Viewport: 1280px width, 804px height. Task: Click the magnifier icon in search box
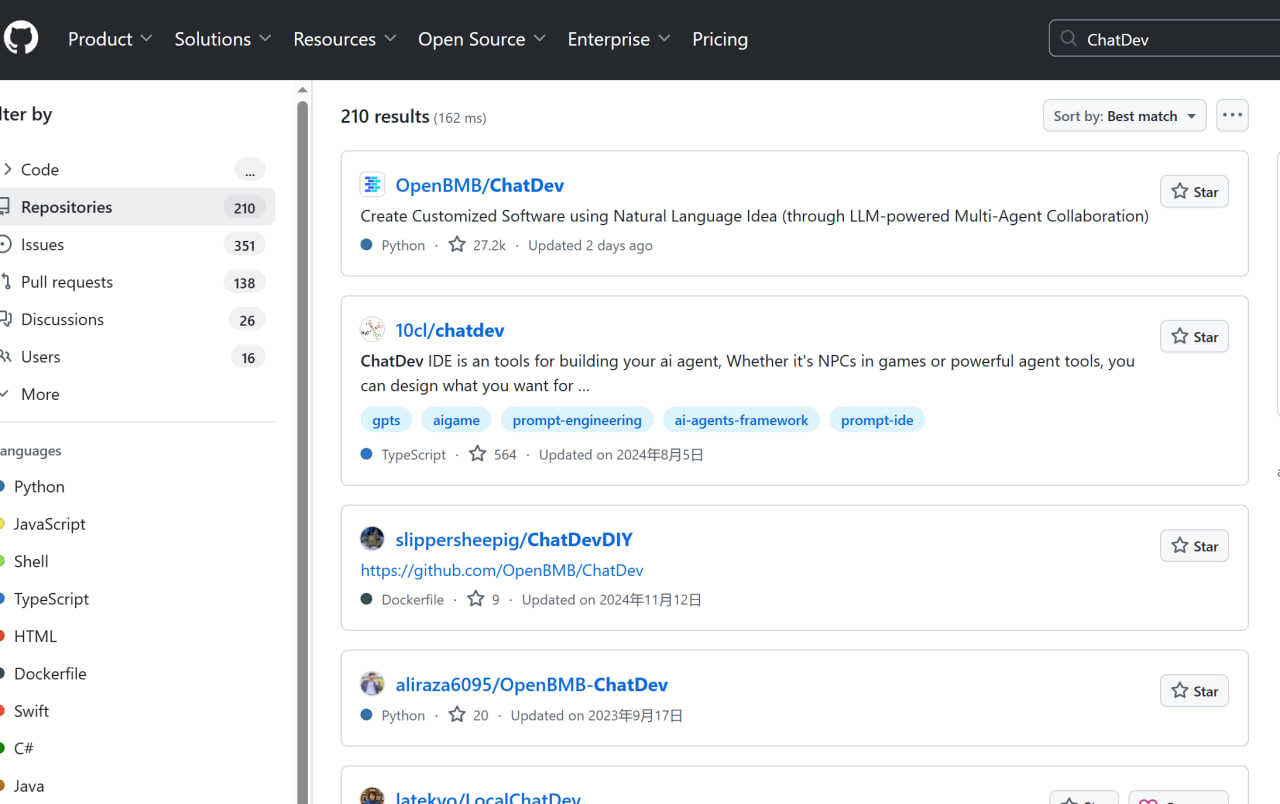coord(1069,39)
